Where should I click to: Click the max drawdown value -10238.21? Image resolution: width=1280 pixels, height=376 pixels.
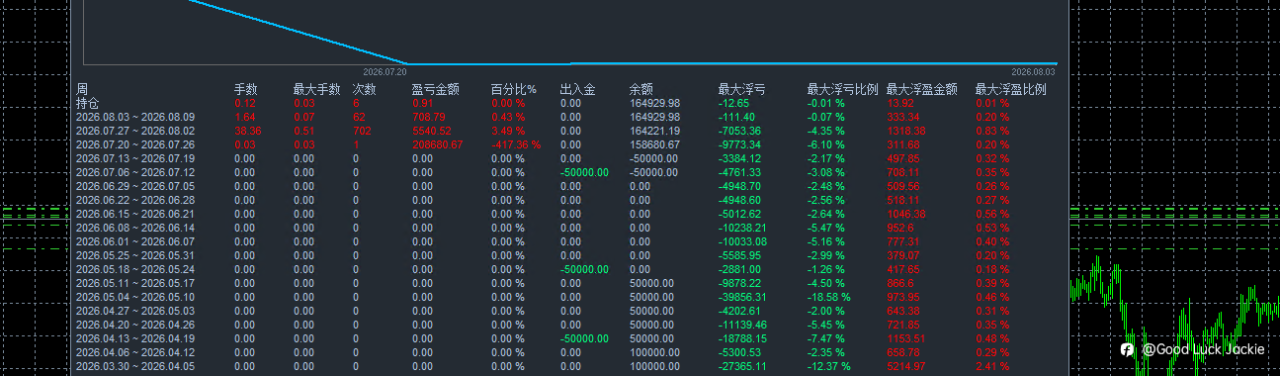click(742, 228)
